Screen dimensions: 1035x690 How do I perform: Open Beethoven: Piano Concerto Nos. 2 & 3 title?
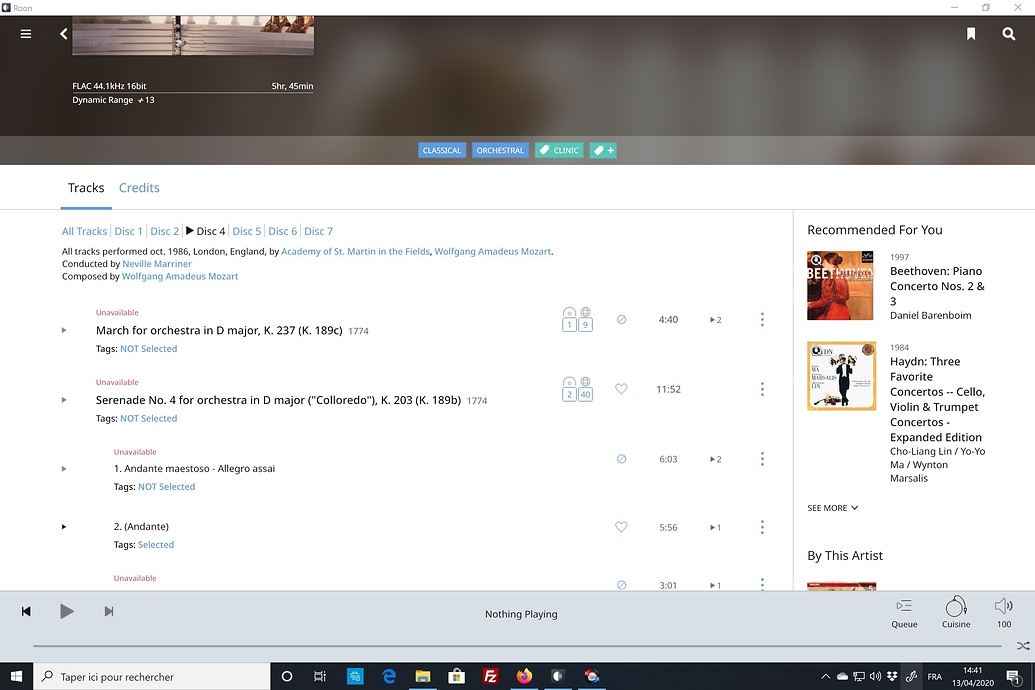tap(937, 286)
